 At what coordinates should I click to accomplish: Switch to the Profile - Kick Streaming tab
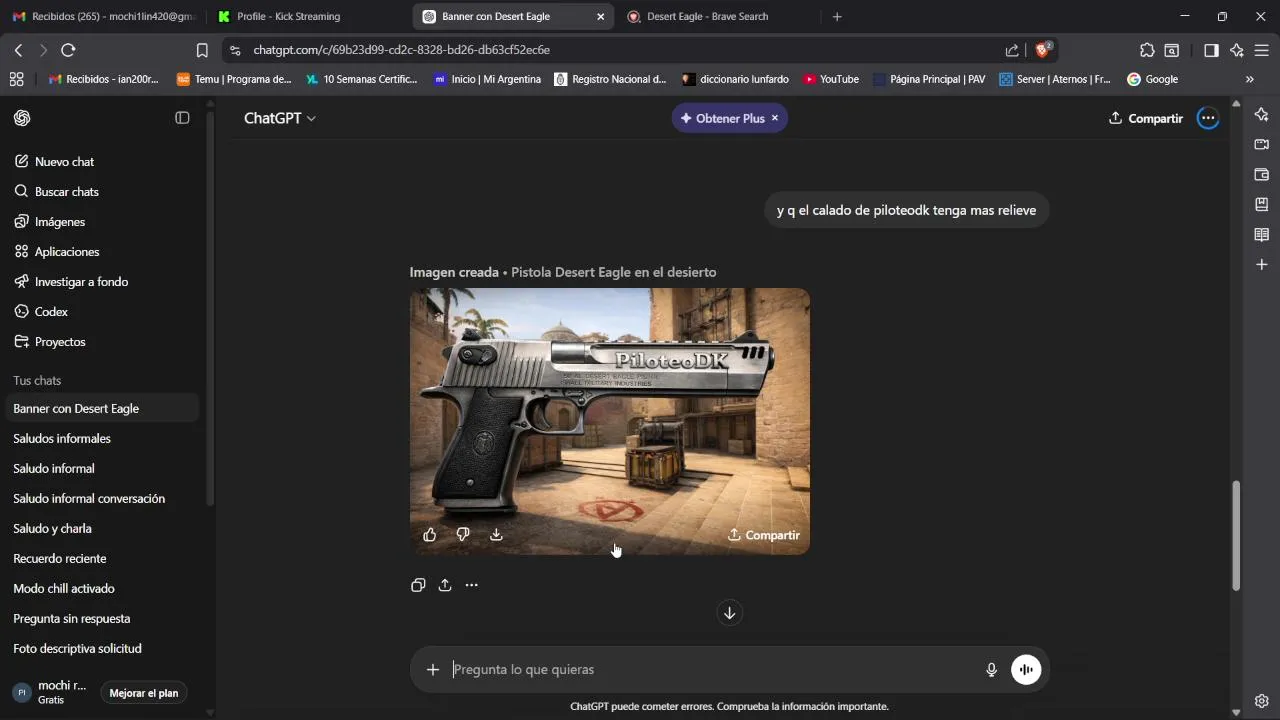[x=308, y=16]
